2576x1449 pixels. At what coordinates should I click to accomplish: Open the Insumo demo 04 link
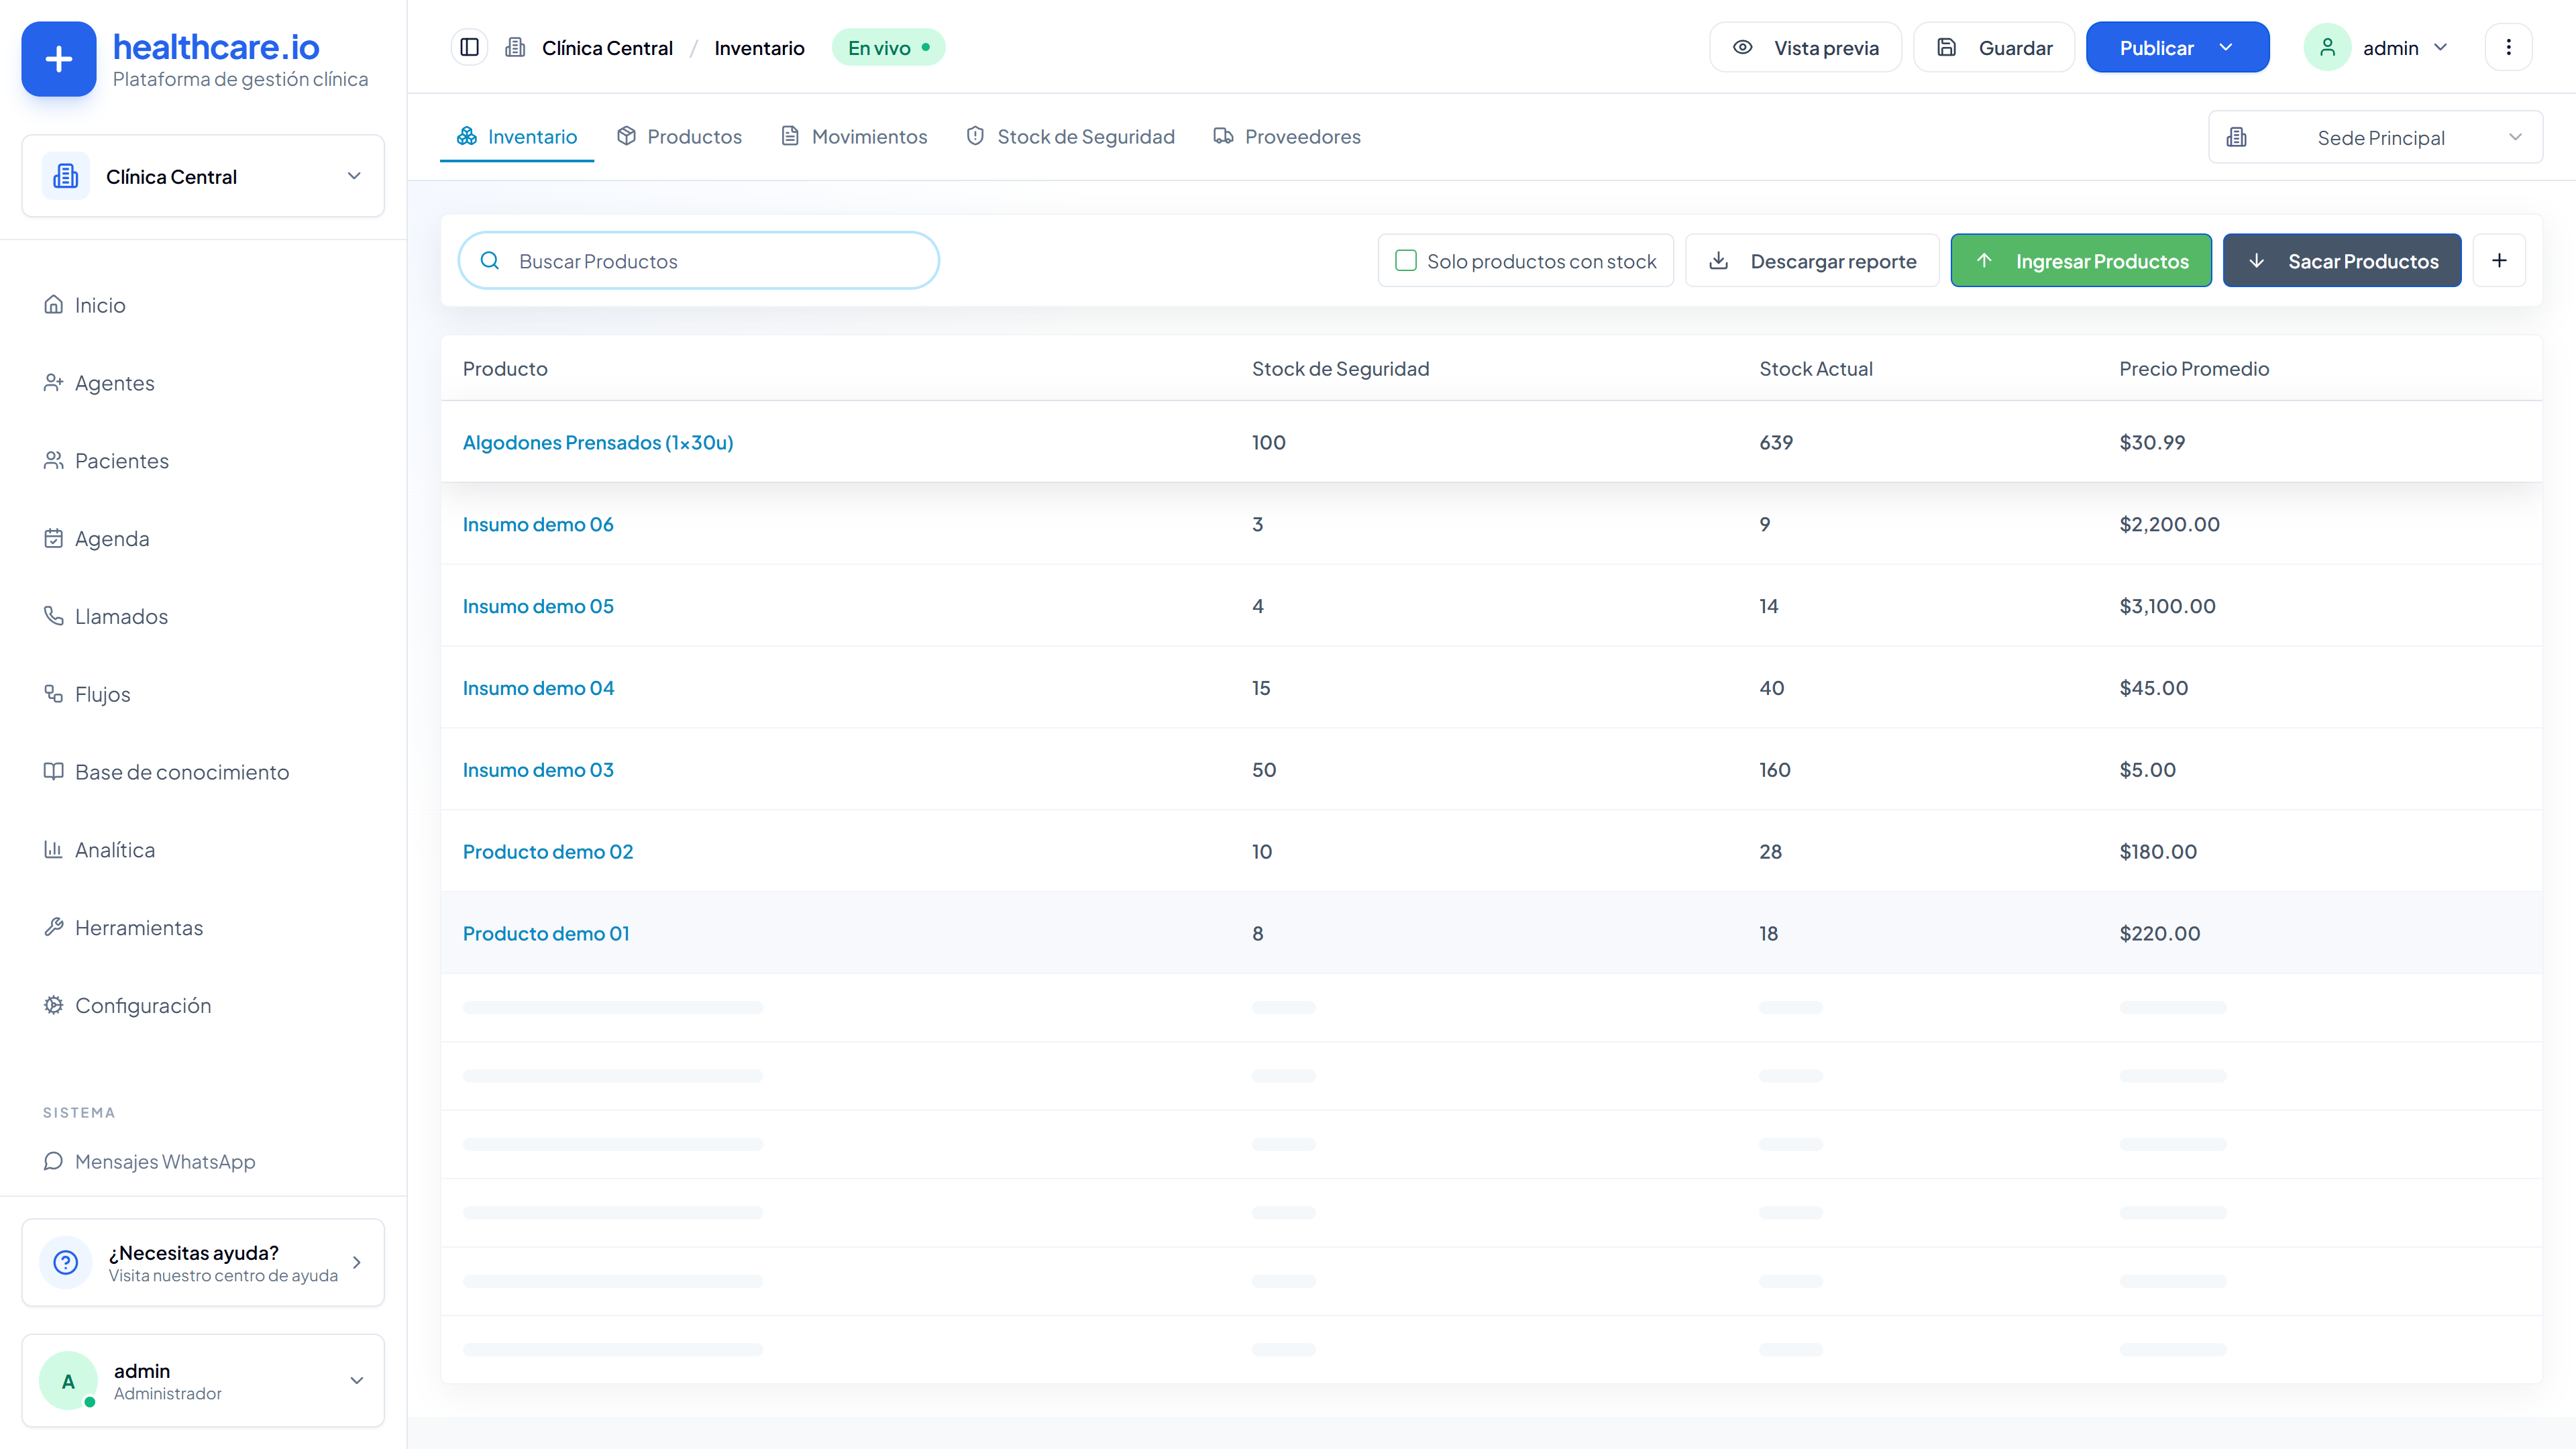[538, 688]
